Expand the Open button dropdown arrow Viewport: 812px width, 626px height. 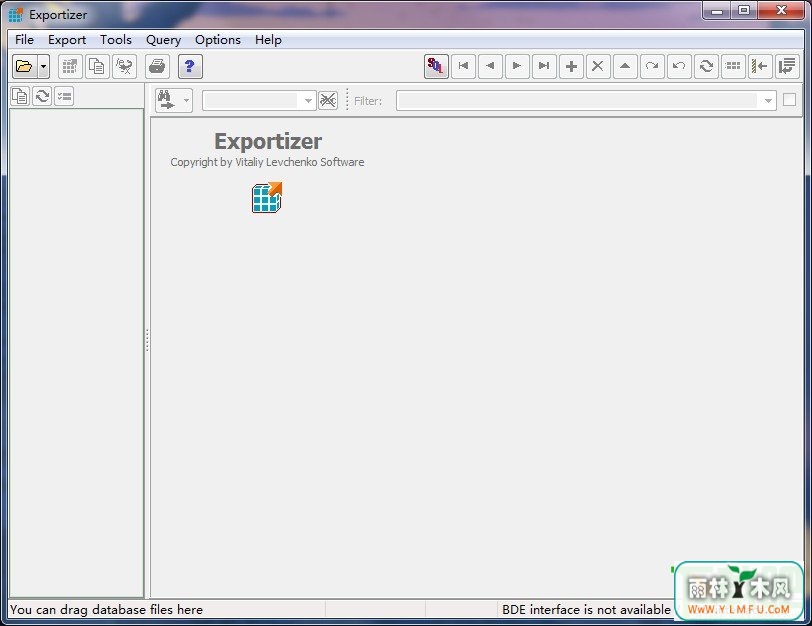[44, 66]
